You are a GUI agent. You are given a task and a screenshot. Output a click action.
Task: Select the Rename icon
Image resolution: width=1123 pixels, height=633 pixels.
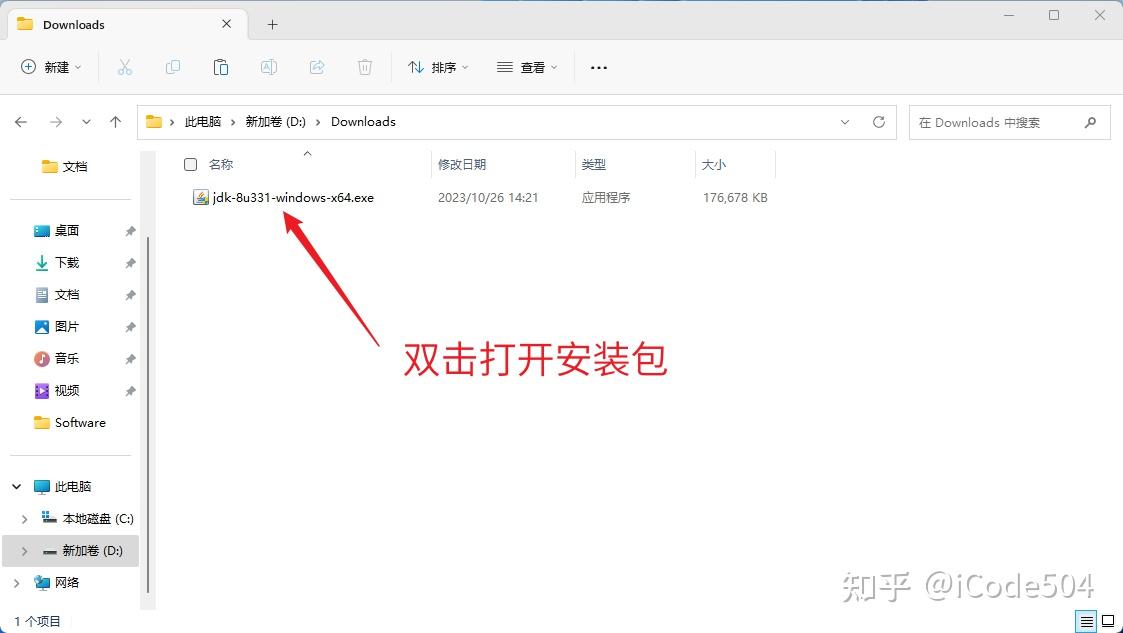coord(268,67)
